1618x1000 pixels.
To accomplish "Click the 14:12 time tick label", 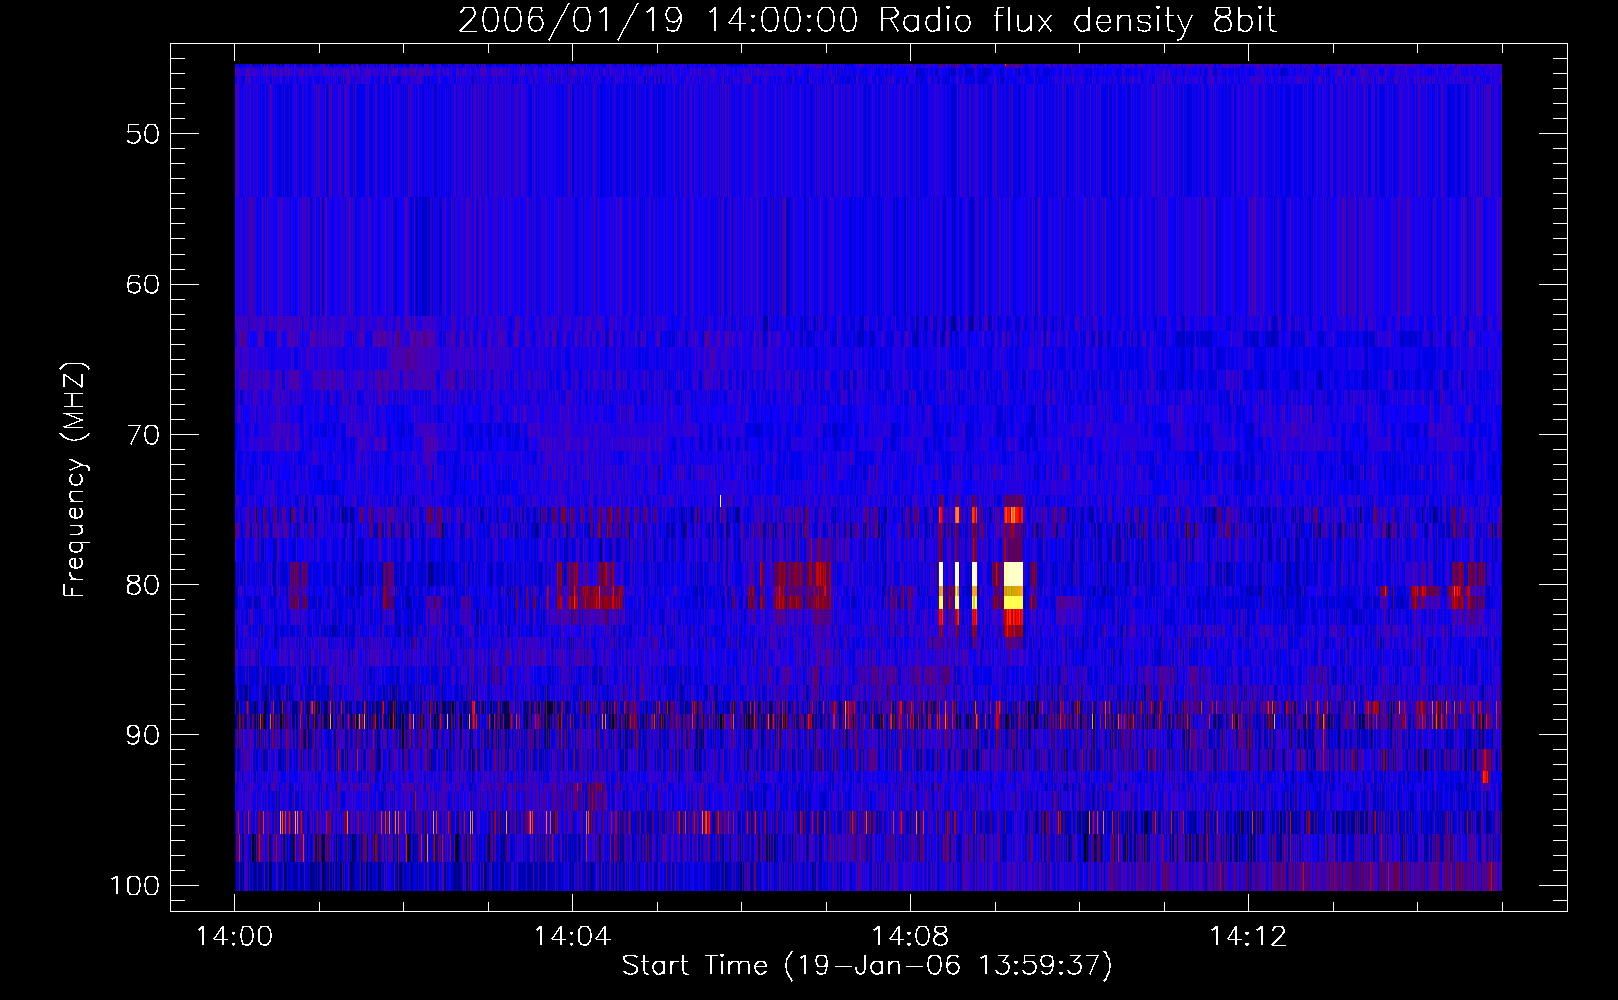I will pyautogui.click(x=1248, y=937).
